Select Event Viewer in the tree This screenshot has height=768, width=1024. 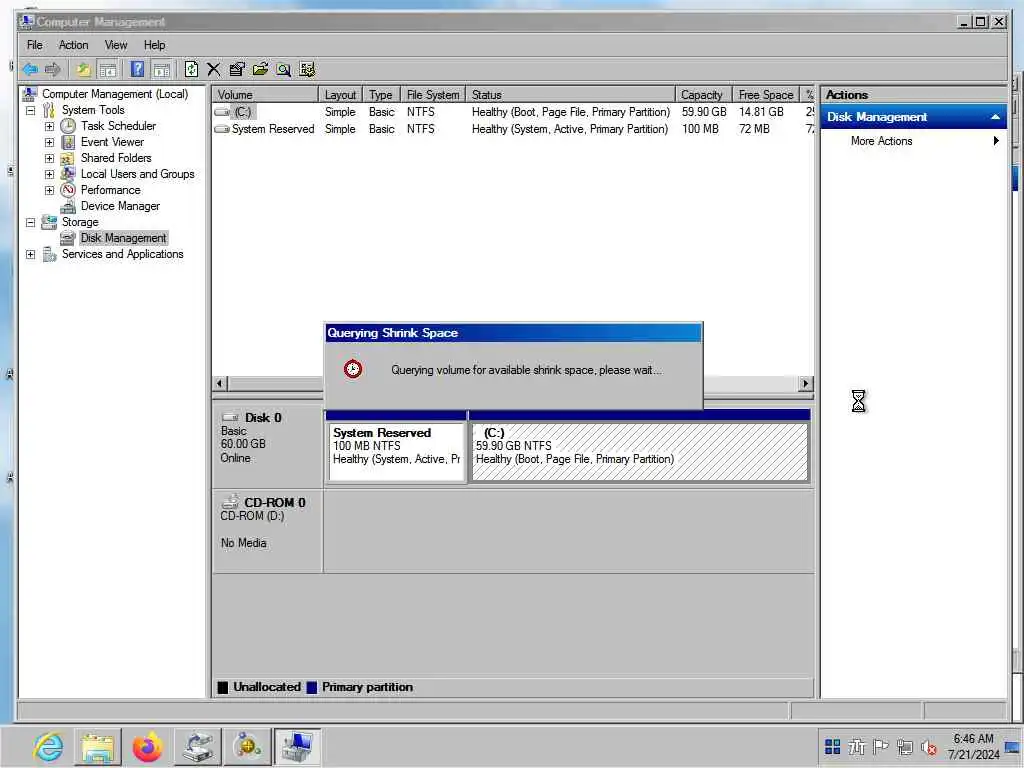click(112, 142)
